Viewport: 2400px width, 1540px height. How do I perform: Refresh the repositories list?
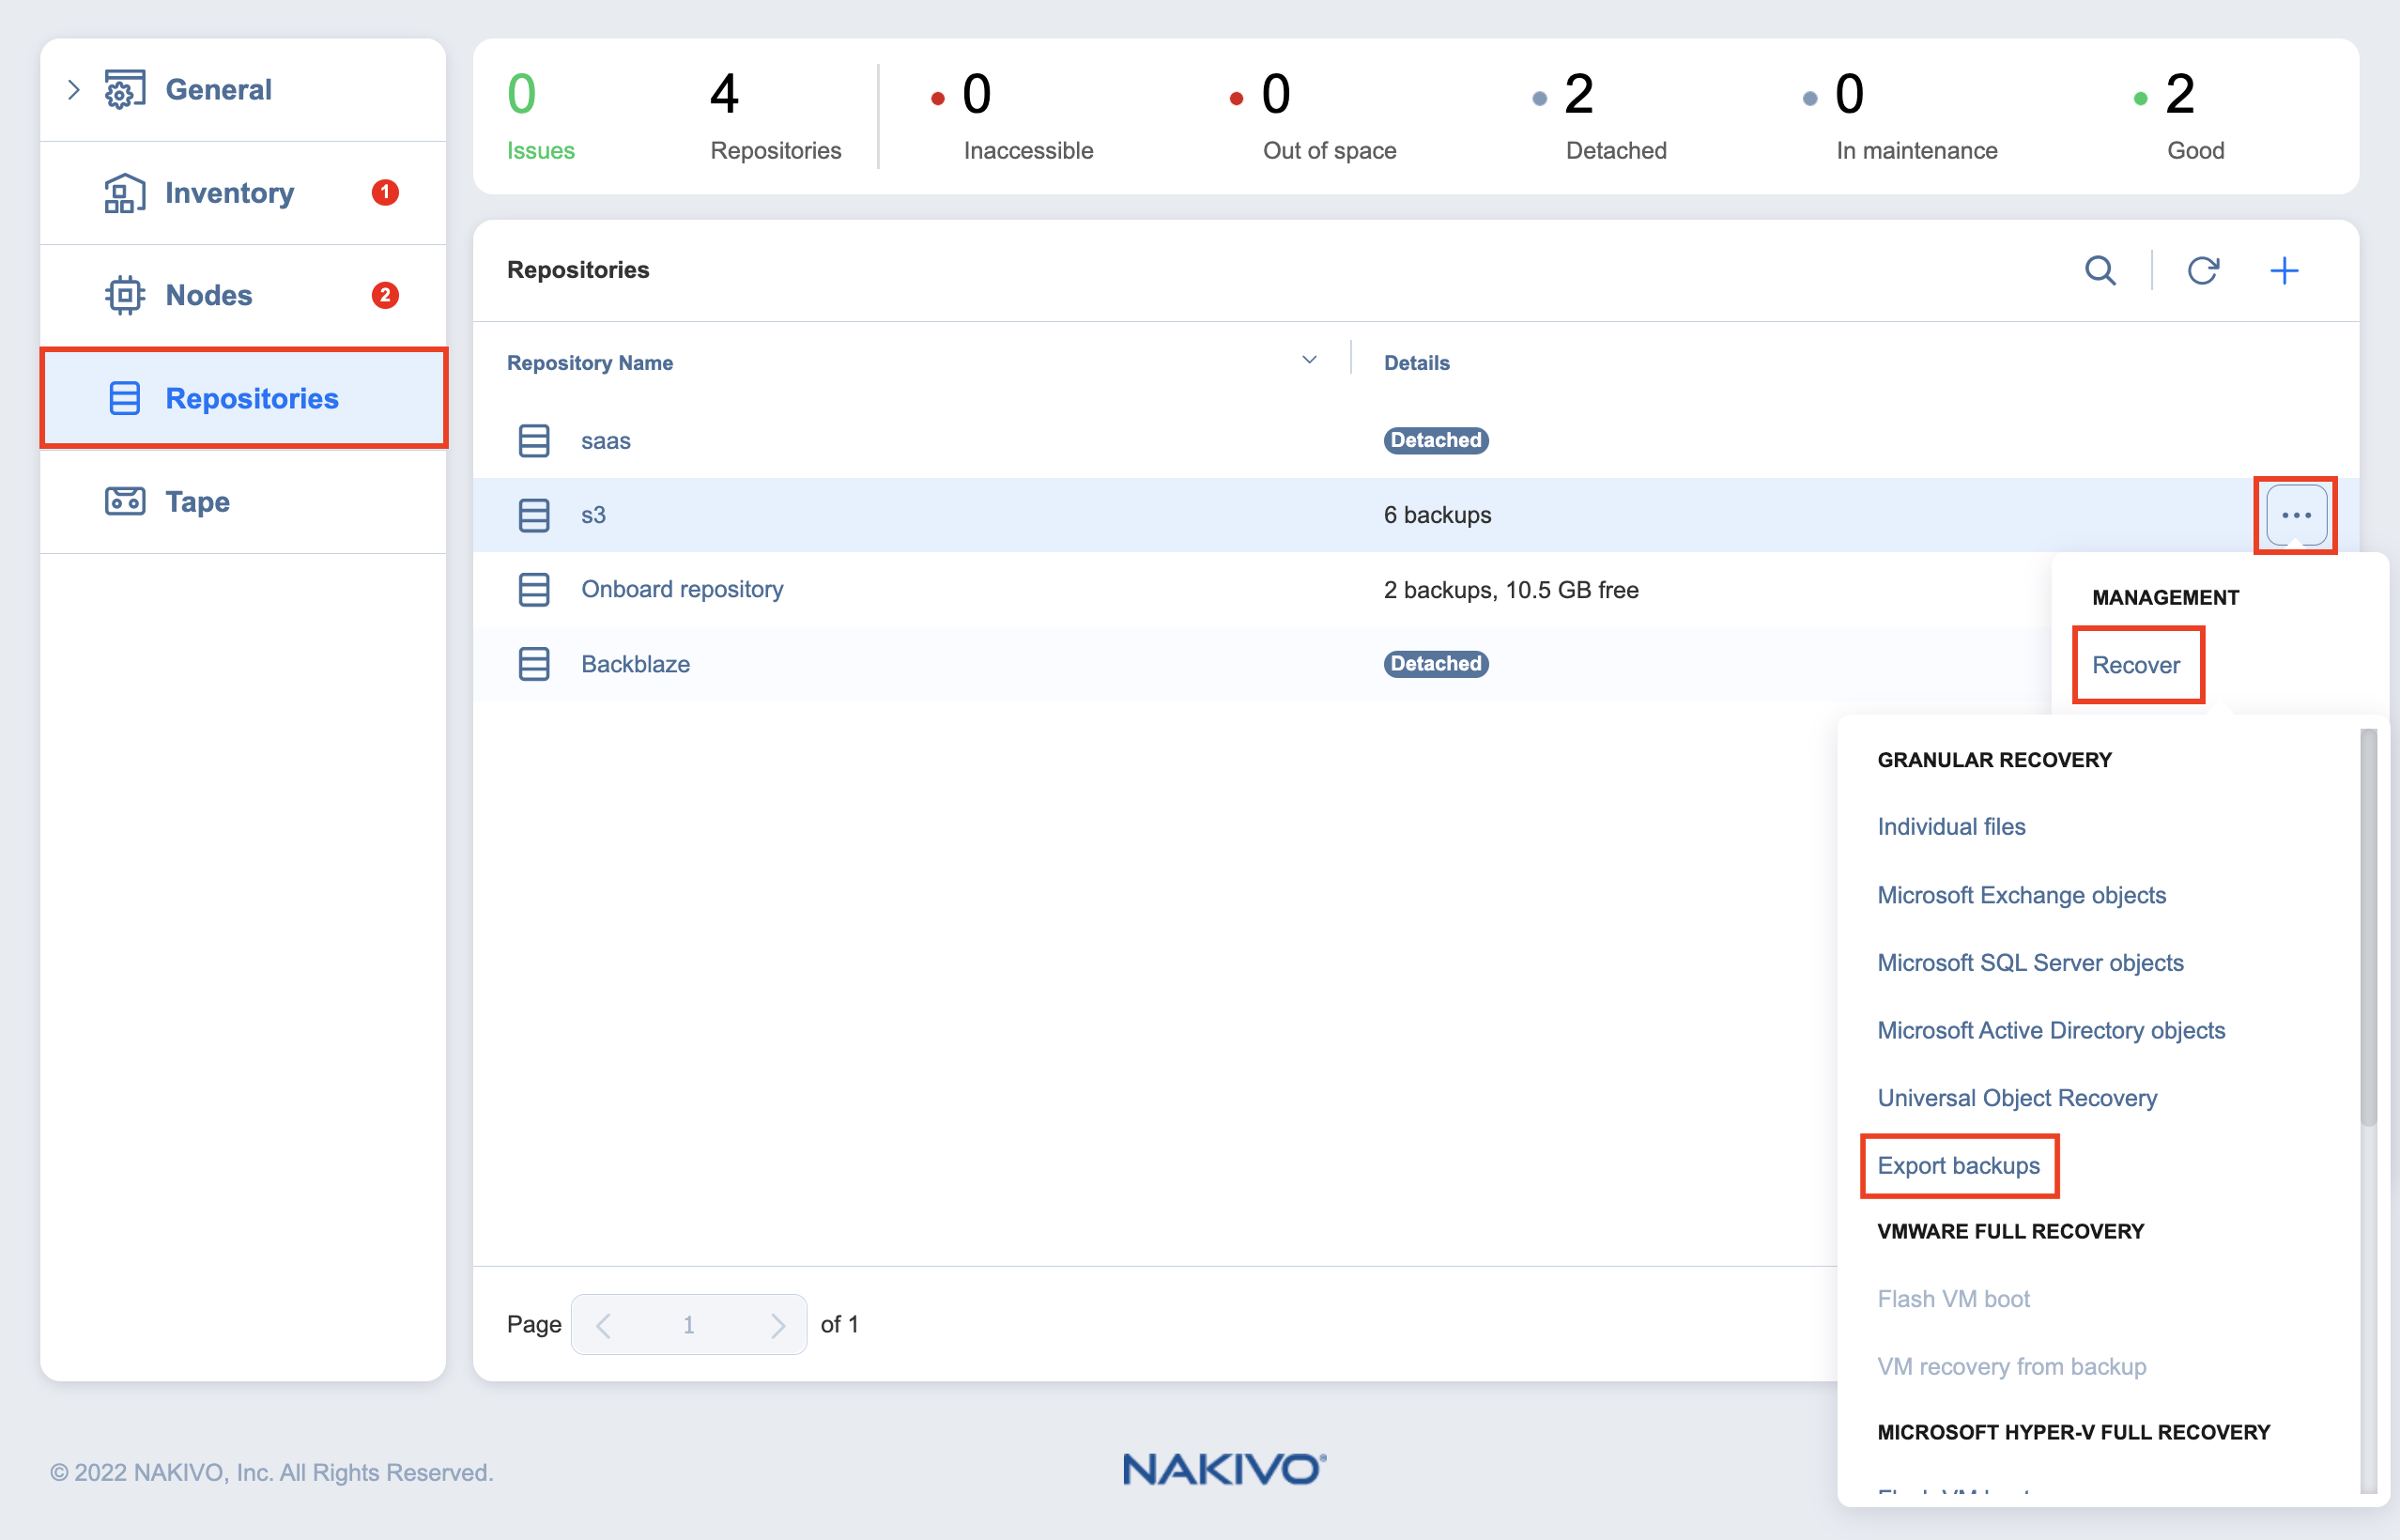(2203, 270)
